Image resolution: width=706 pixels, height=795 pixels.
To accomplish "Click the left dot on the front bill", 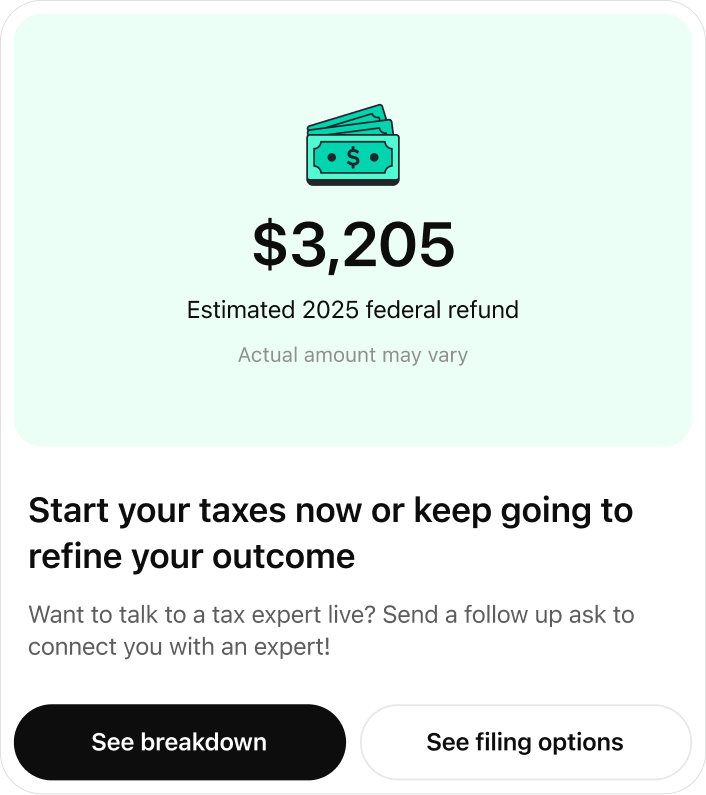I will pos(332,157).
